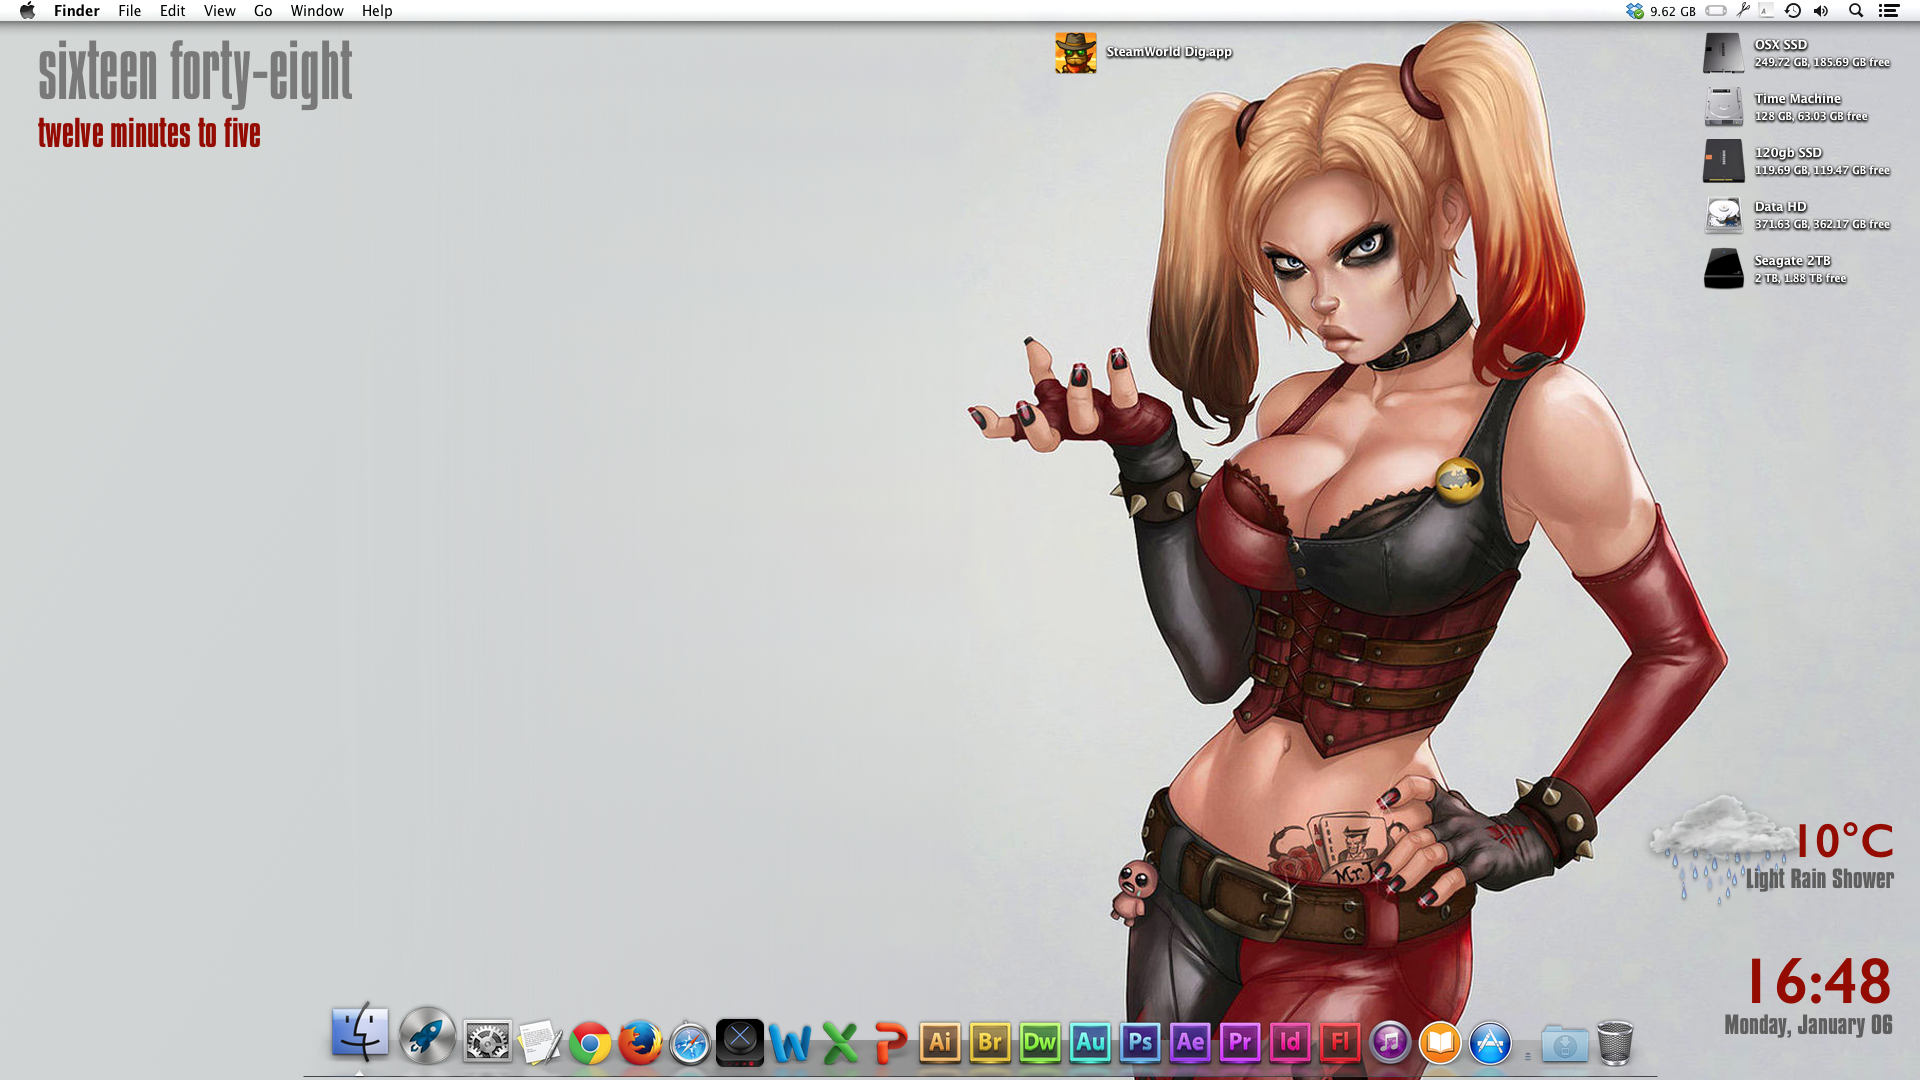Click the Light Rain Shower weather label
The image size is (1920, 1080).
click(x=1819, y=879)
